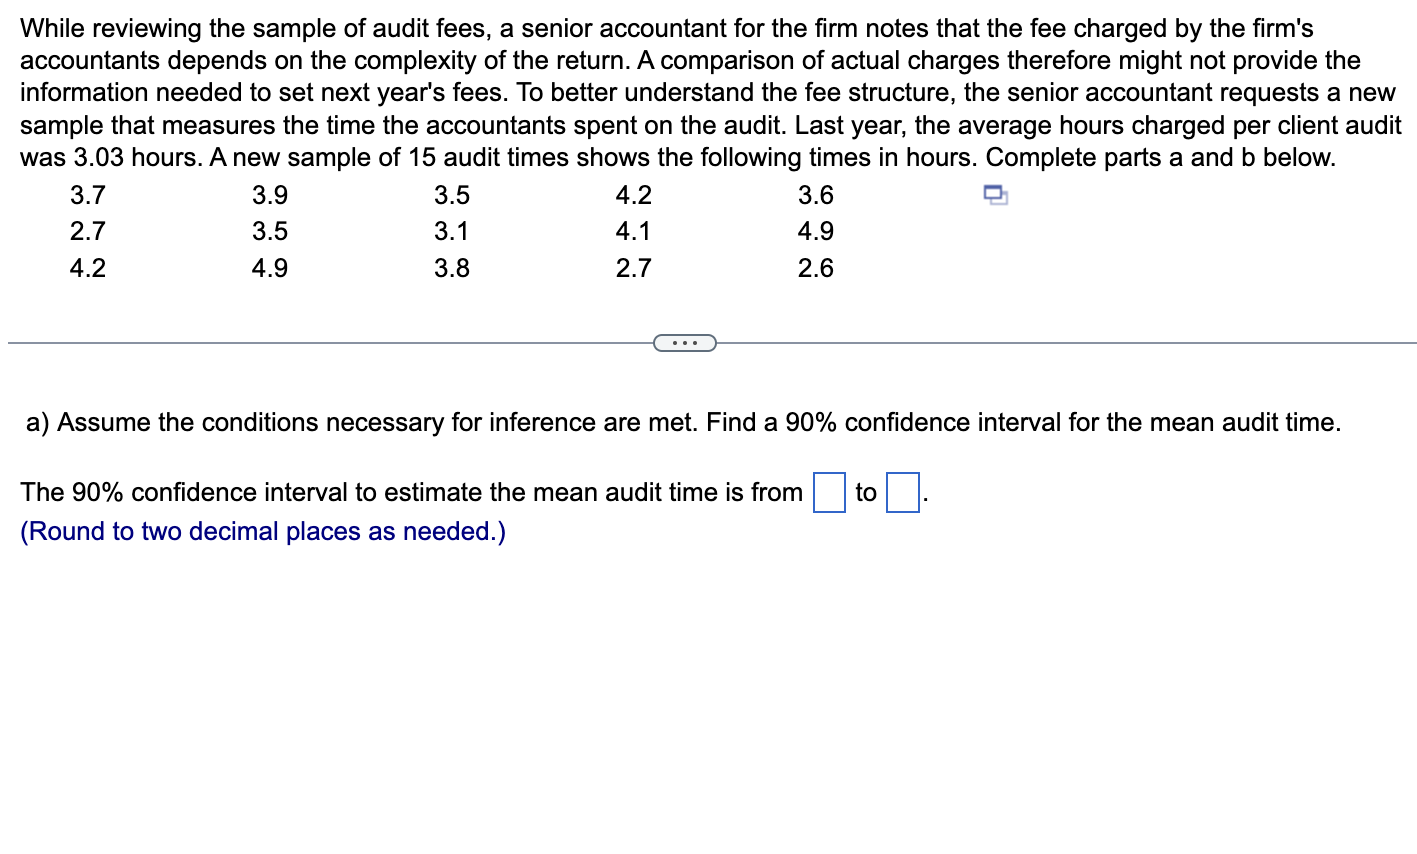Click the audit time 4.9 in row two
This screenshot has height=854, width=1417.
(816, 231)
